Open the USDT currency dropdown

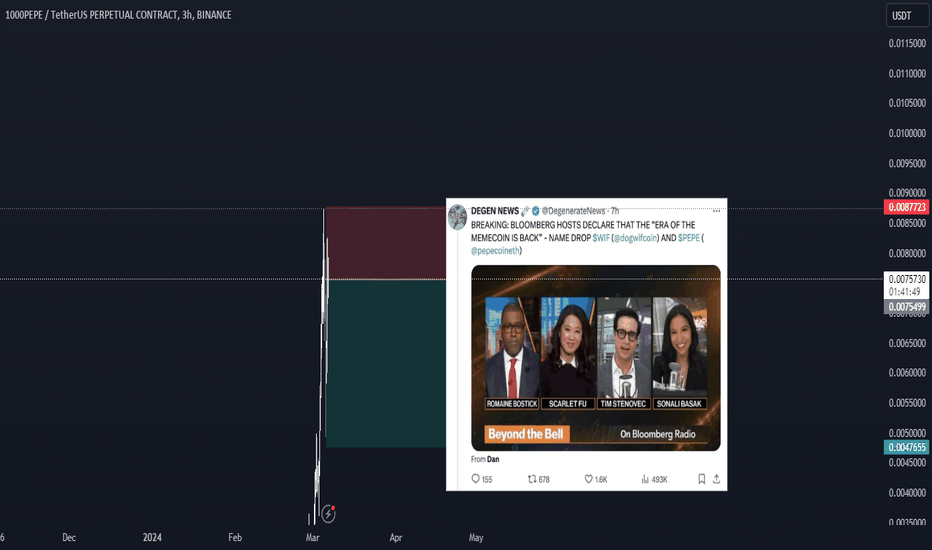907,15
